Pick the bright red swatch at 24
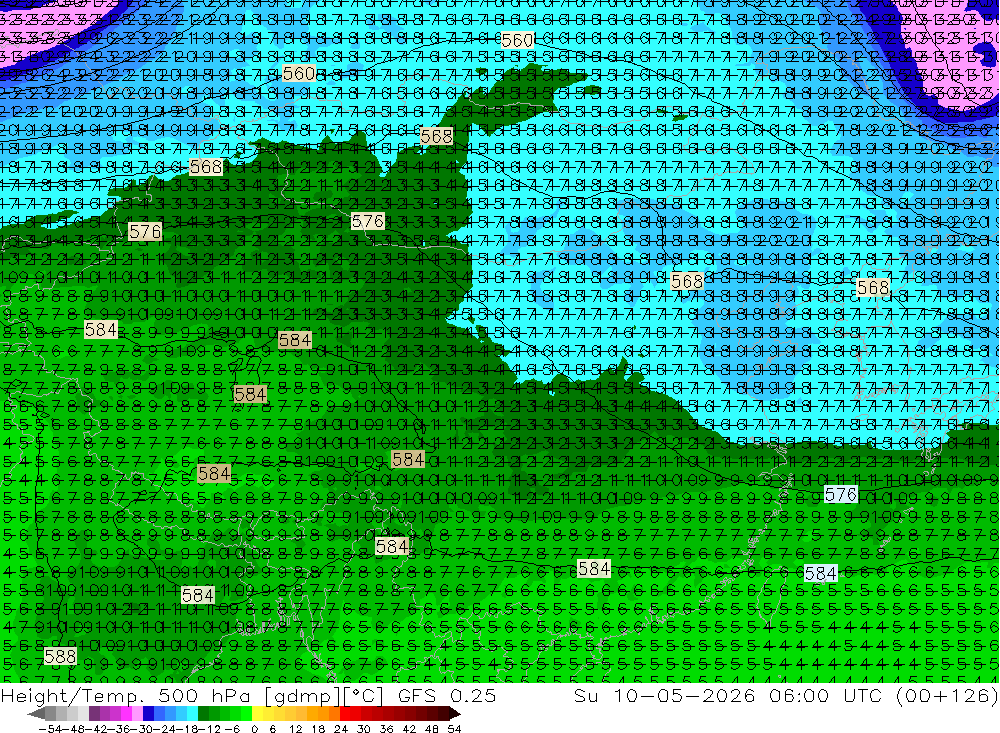The image size is (1000, 733). 345,714
